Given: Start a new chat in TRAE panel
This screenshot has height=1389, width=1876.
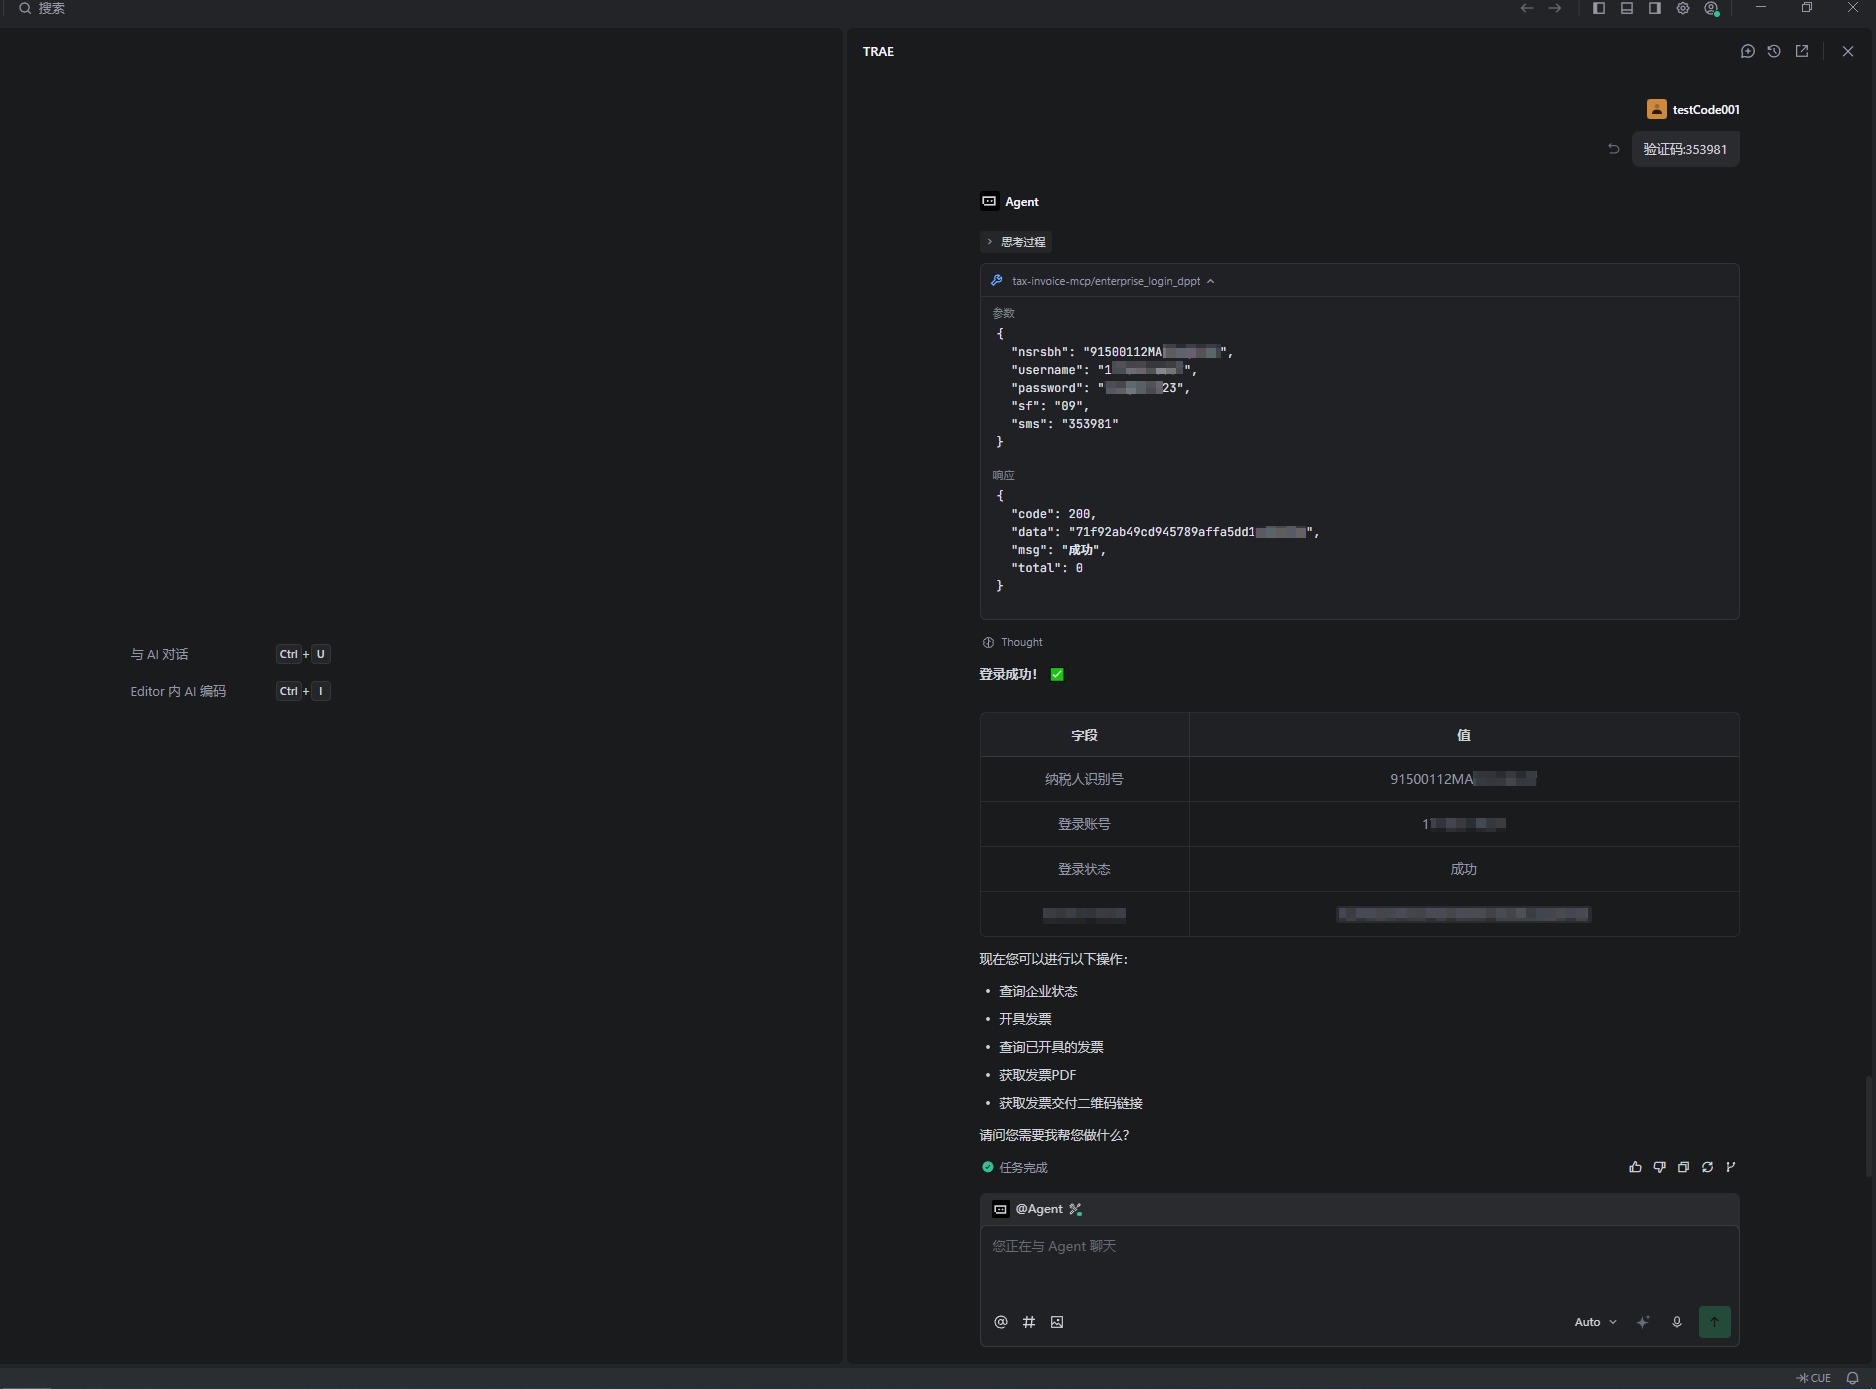Looking at the screenshot, I should pos(1747,51).
